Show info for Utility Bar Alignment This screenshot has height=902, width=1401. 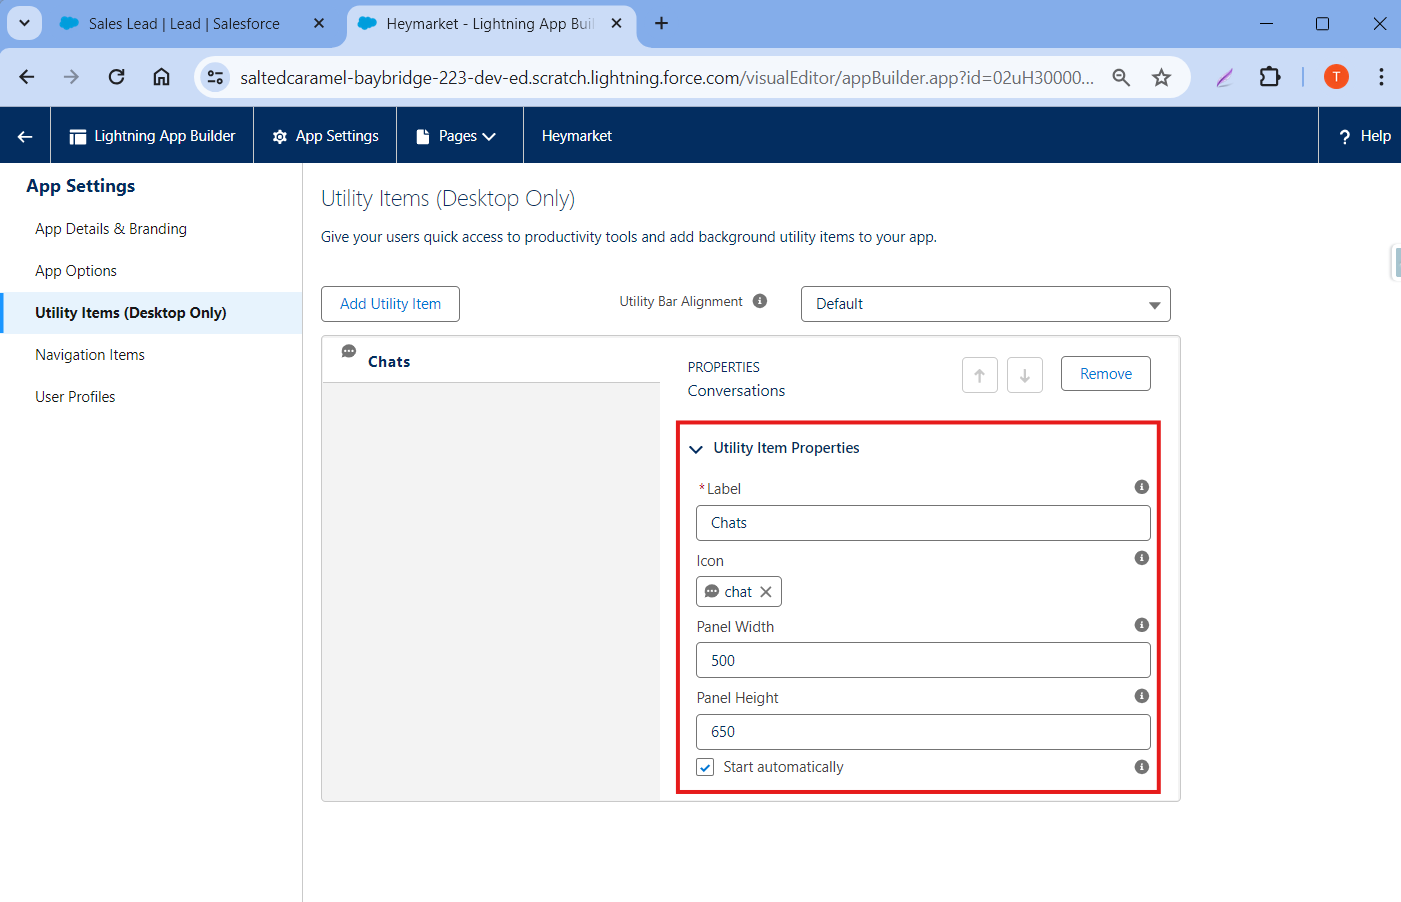point(760,301)
